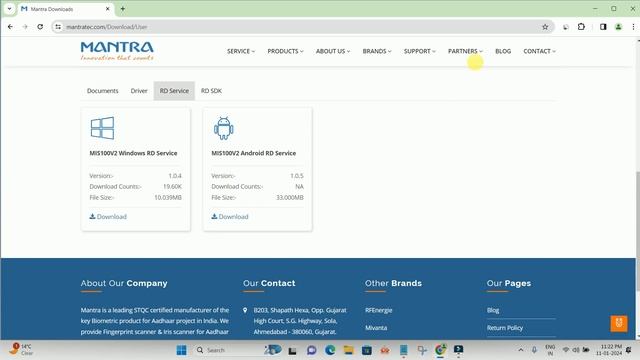The width and height of the screenshot is (640, 360).
Task: Expand the PARTNERS menu
Action: pos(465,51)
